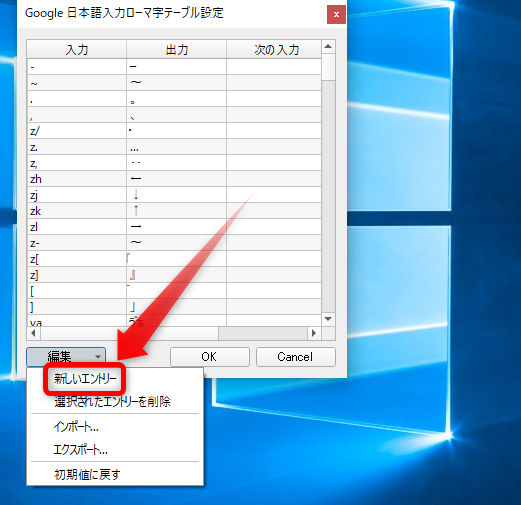The image size is (521, 505).
Task: Close the romaji table settings dialog
Action: (336, 14)
